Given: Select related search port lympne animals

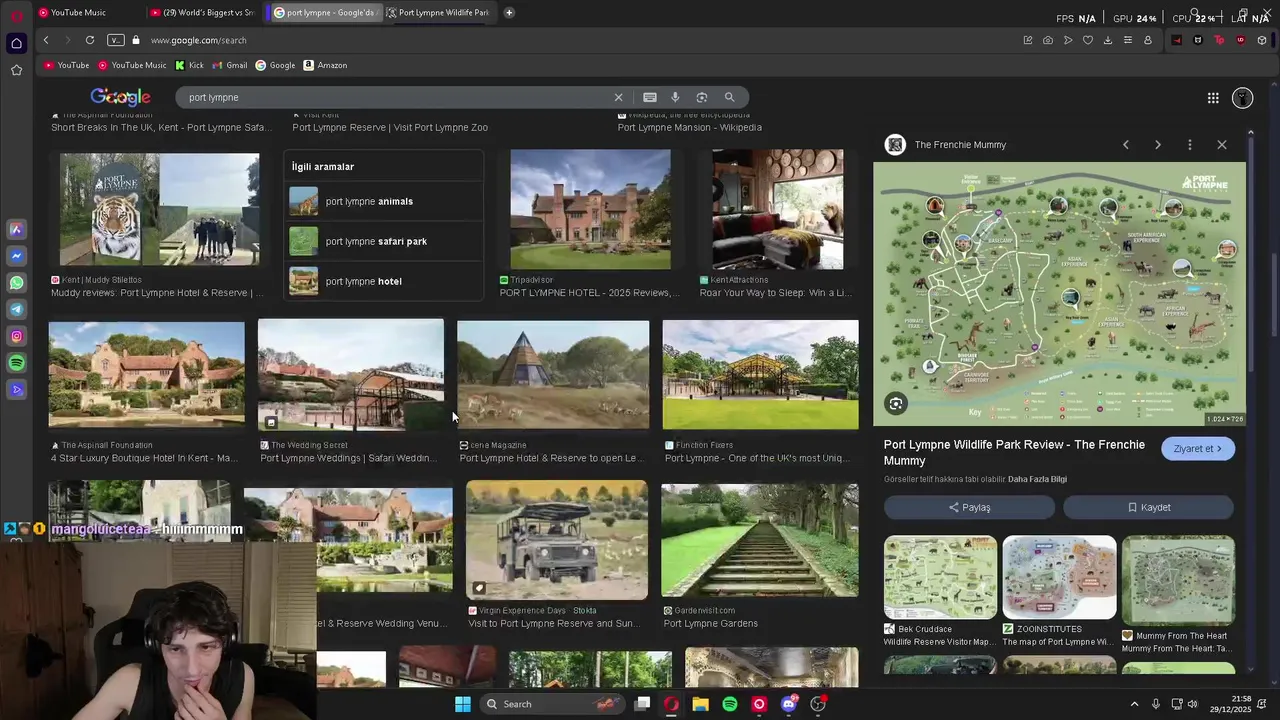Looking at the screenshot, I should pyautogui.click(x=384, y=201).
